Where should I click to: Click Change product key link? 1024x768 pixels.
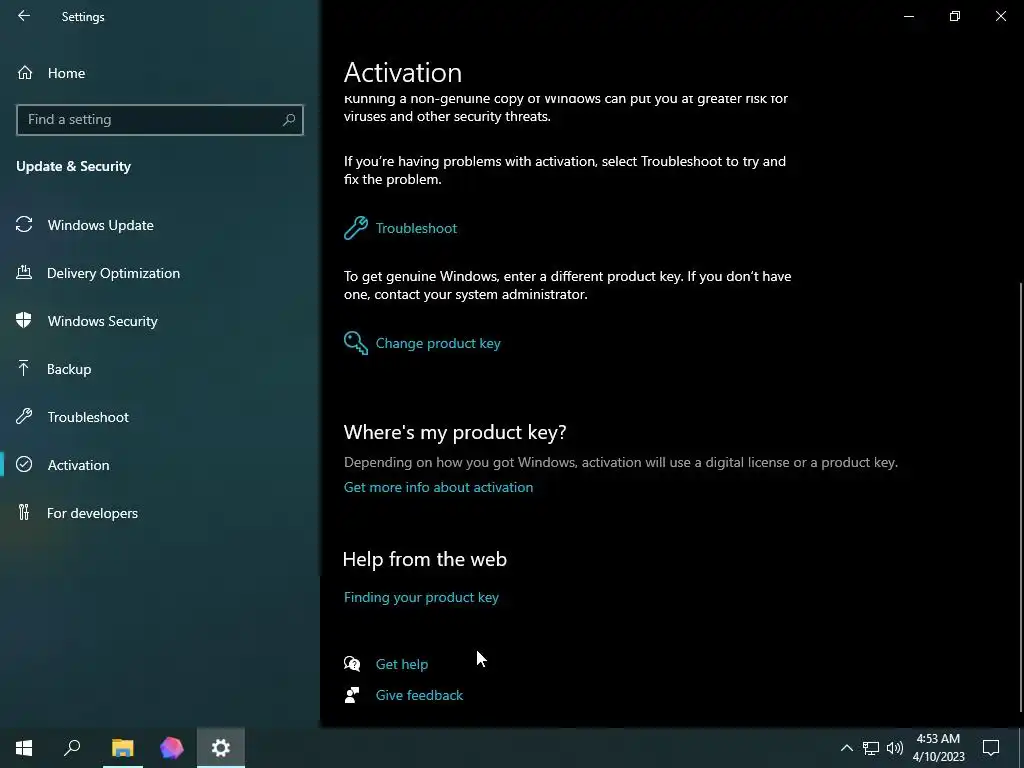[x=438, y=344]
